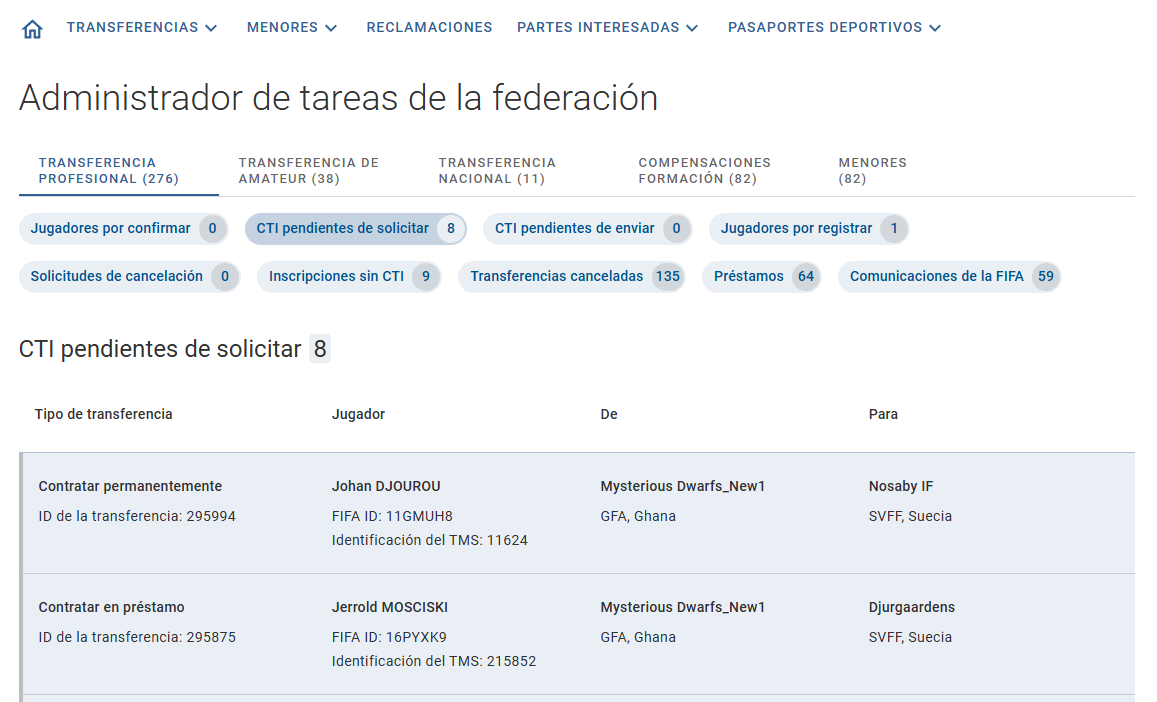This screenshot has height=702, width=1157.
Task: Show CTI pendientes de enviar tasks
Action: (587, 229)
